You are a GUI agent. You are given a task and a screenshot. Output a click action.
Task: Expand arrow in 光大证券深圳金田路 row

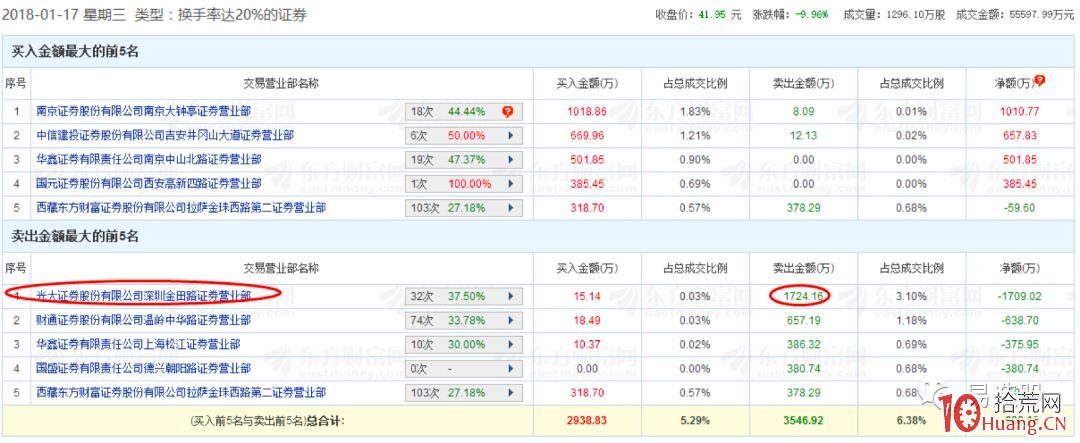(511, 296)
